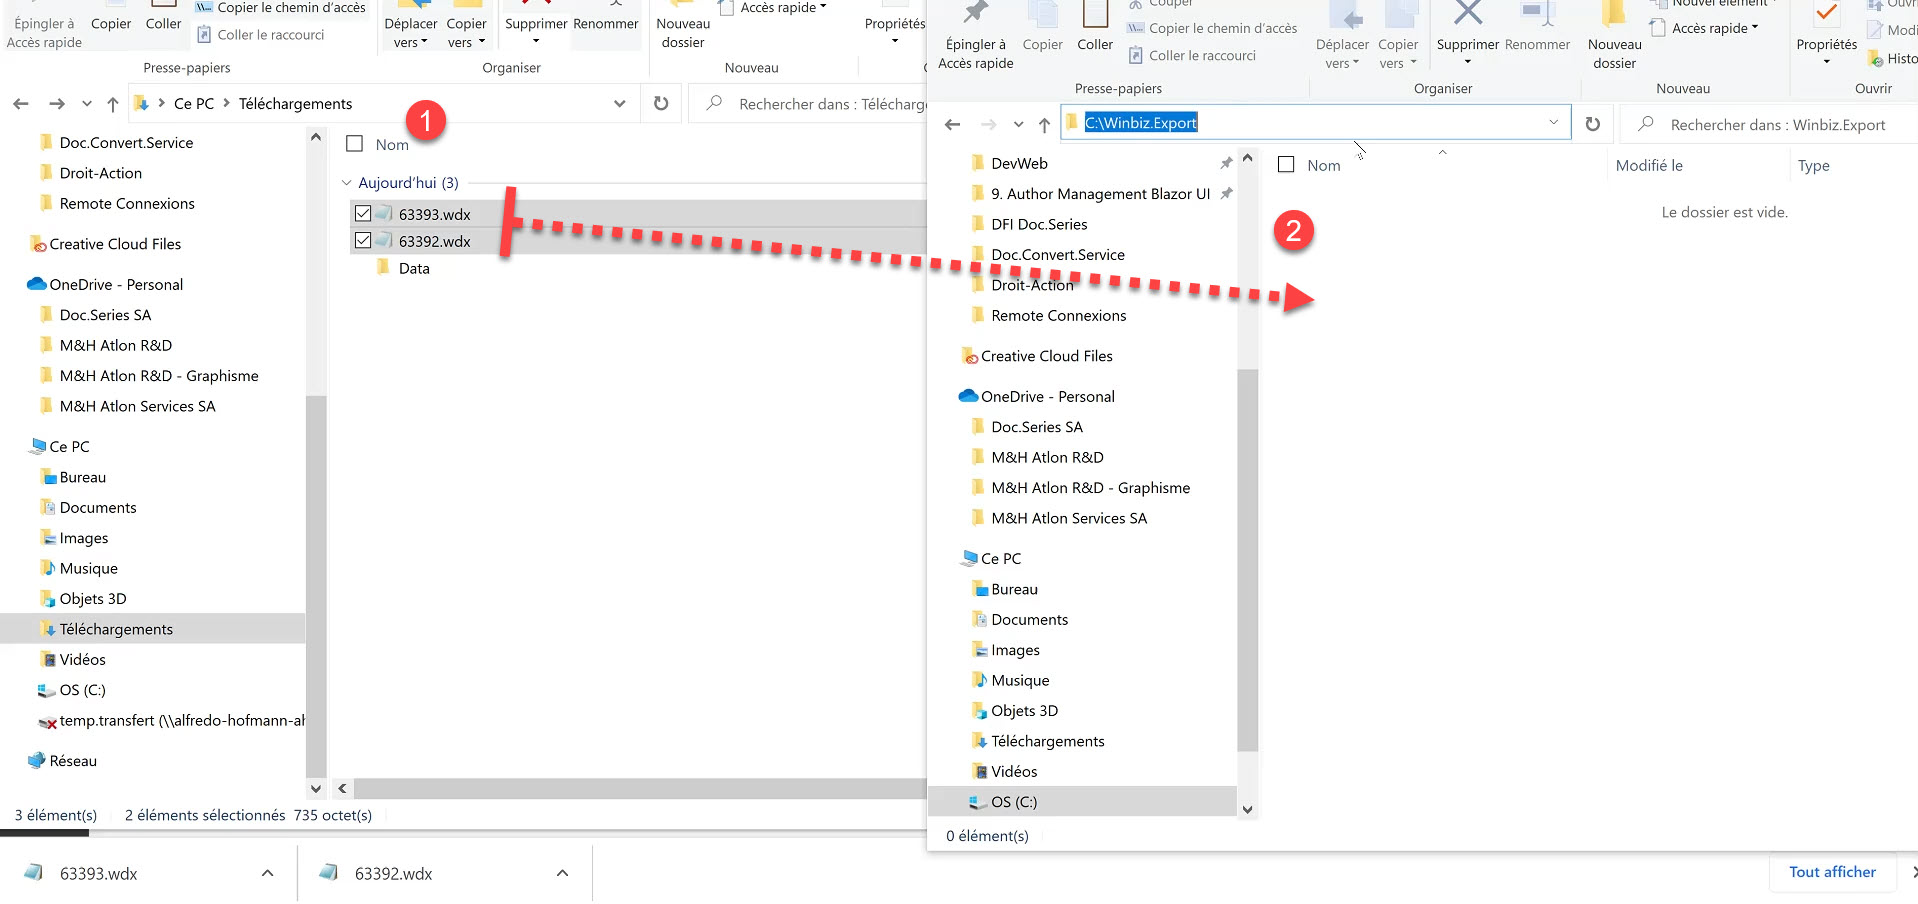Refresh the Winbiz.Export folder view
1918x904 pixels.
(x=1592, y=124)
